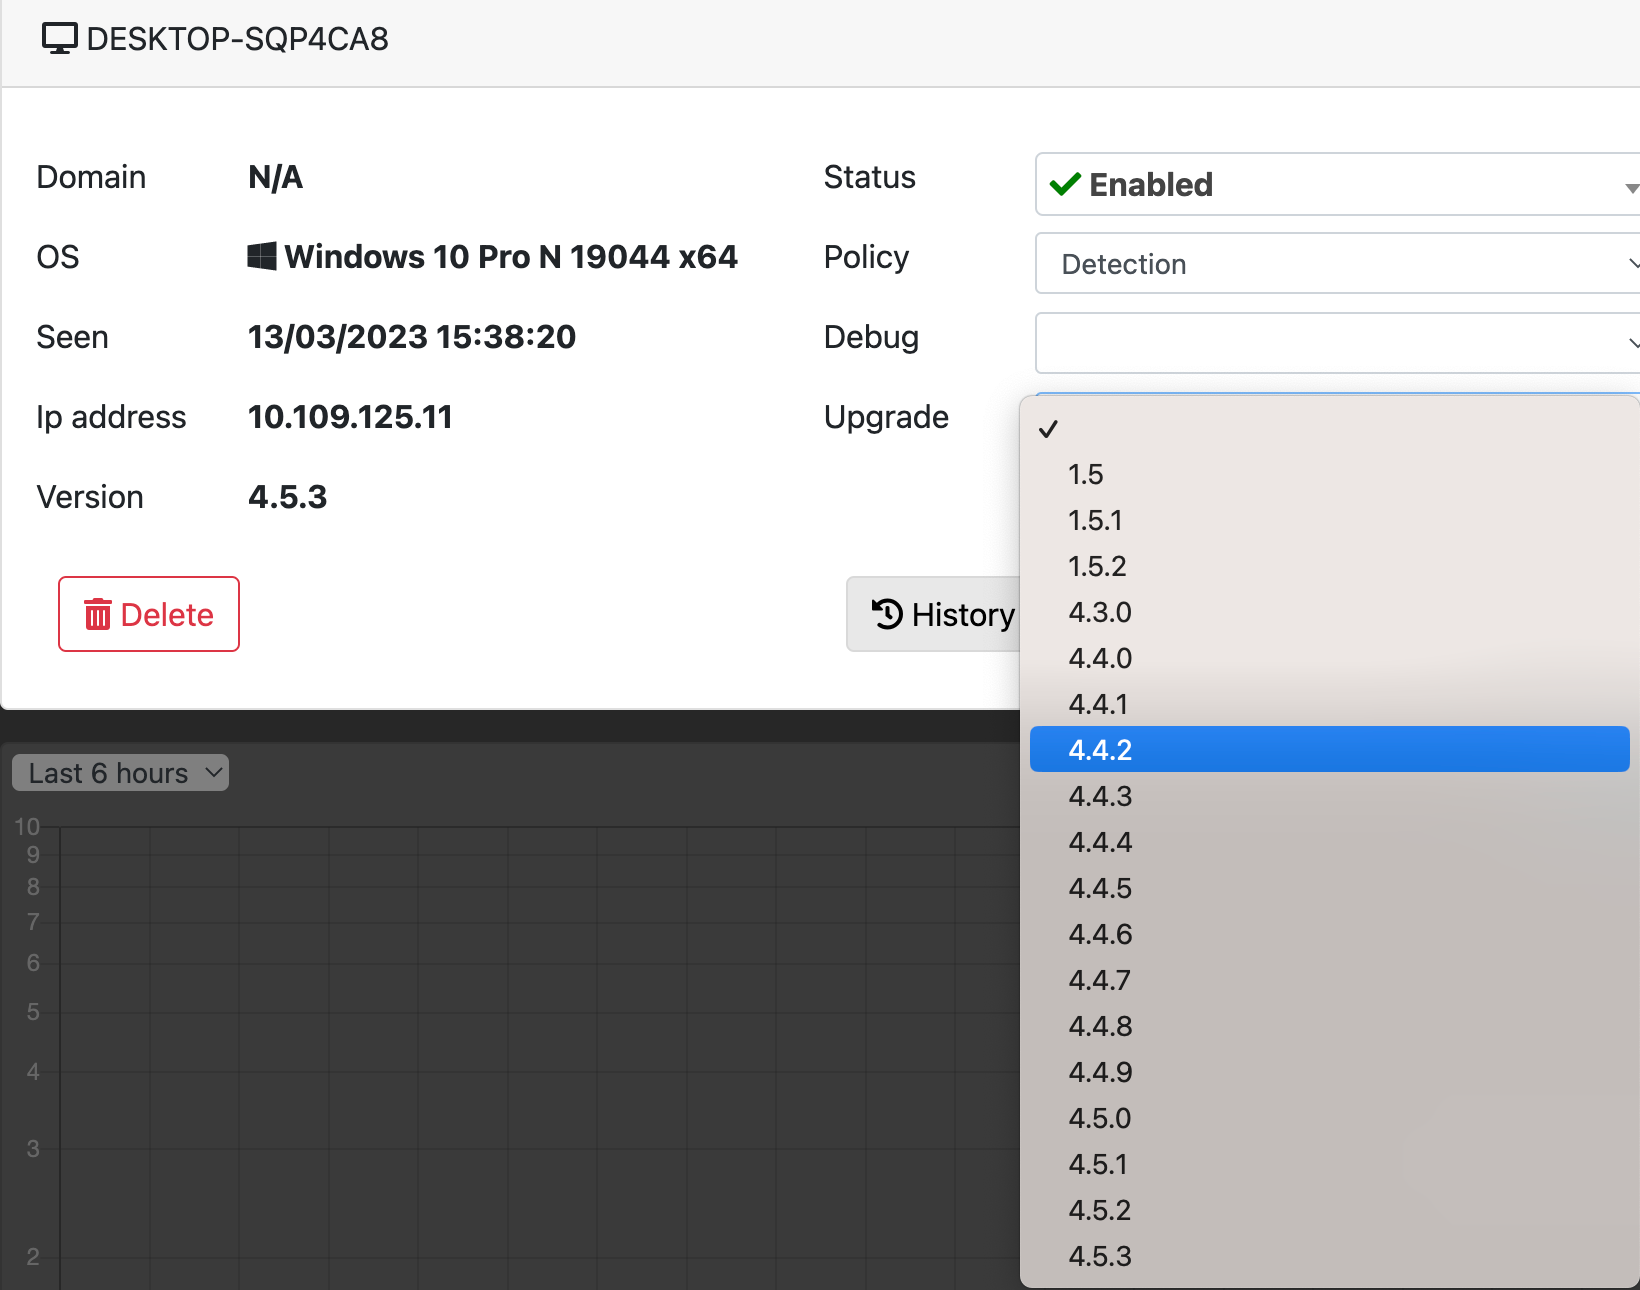This screenshot has width=1640, height=1290.
Task: Select version 4.4.7 in Upgrade list
Action: (1330, 980)
